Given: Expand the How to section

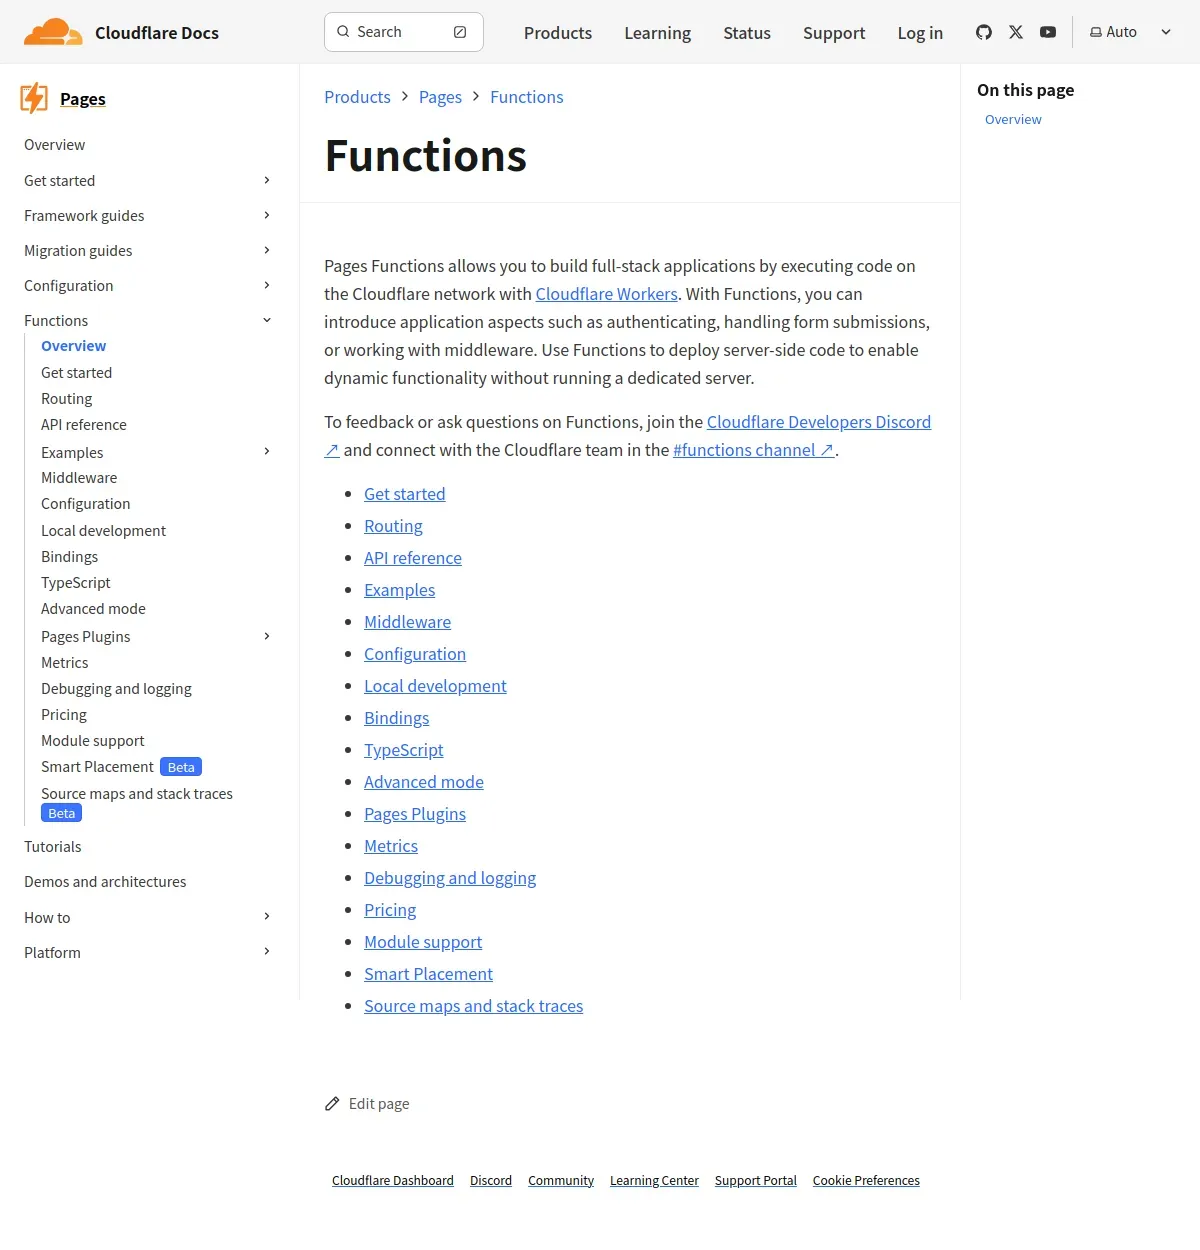Looking at the screenshot, I should tap(267, 916).
